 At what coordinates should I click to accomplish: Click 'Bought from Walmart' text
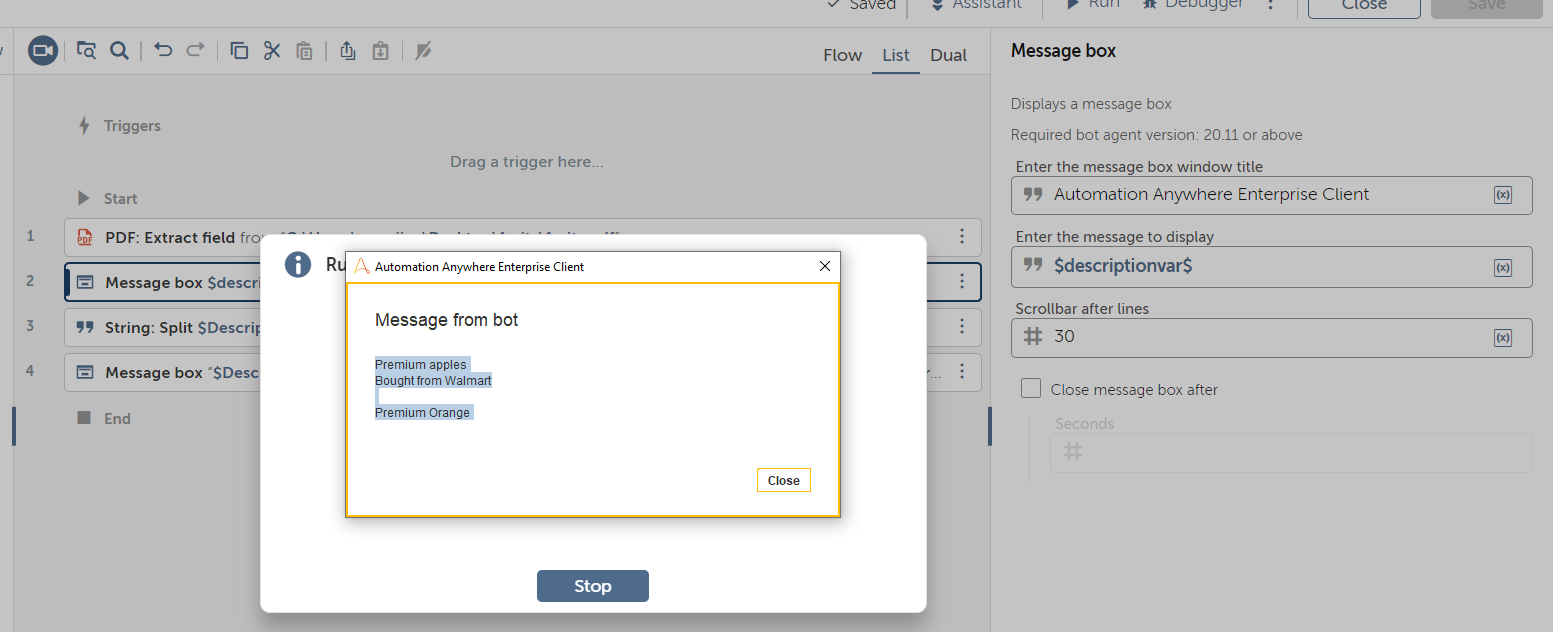(x=433, y=381)
